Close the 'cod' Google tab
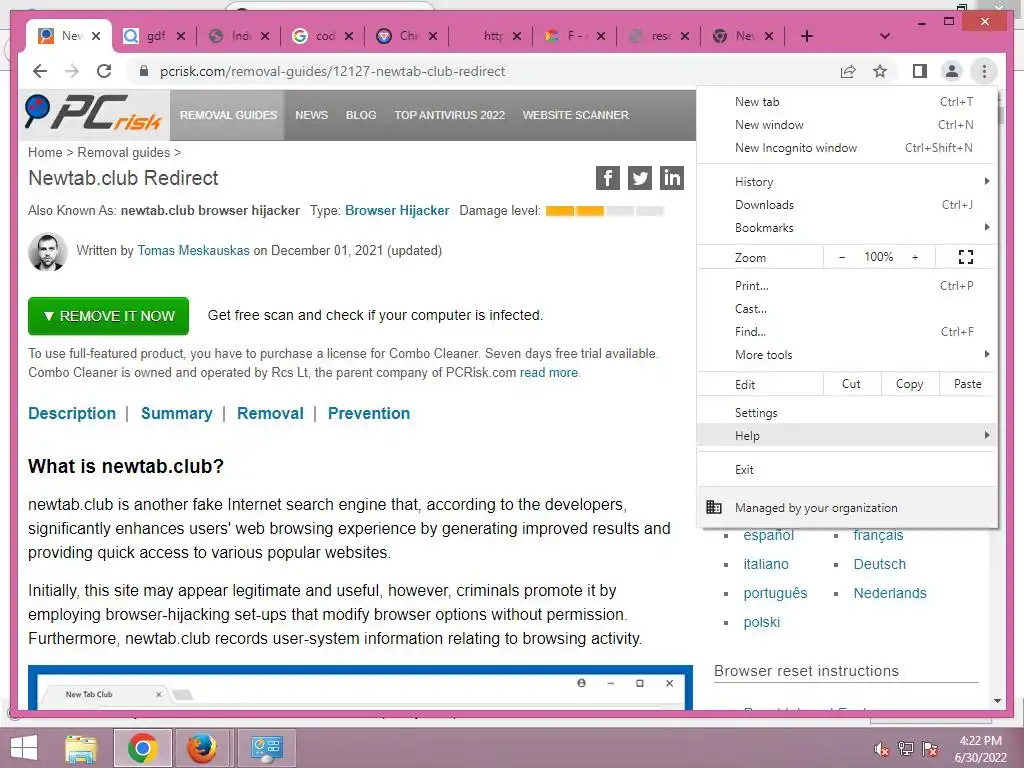This screenshot has height=768, width=1024. coord(349,36)
